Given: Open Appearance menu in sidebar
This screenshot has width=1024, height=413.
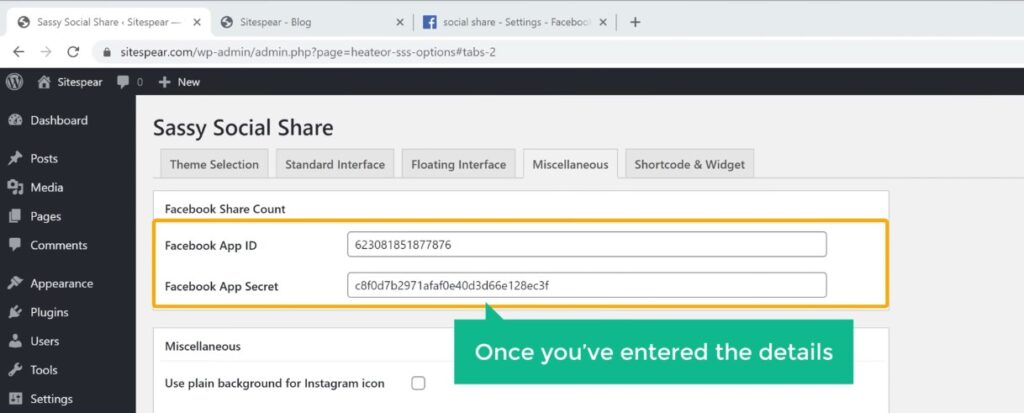Looking at the screenshot, I should coord(59,283).
